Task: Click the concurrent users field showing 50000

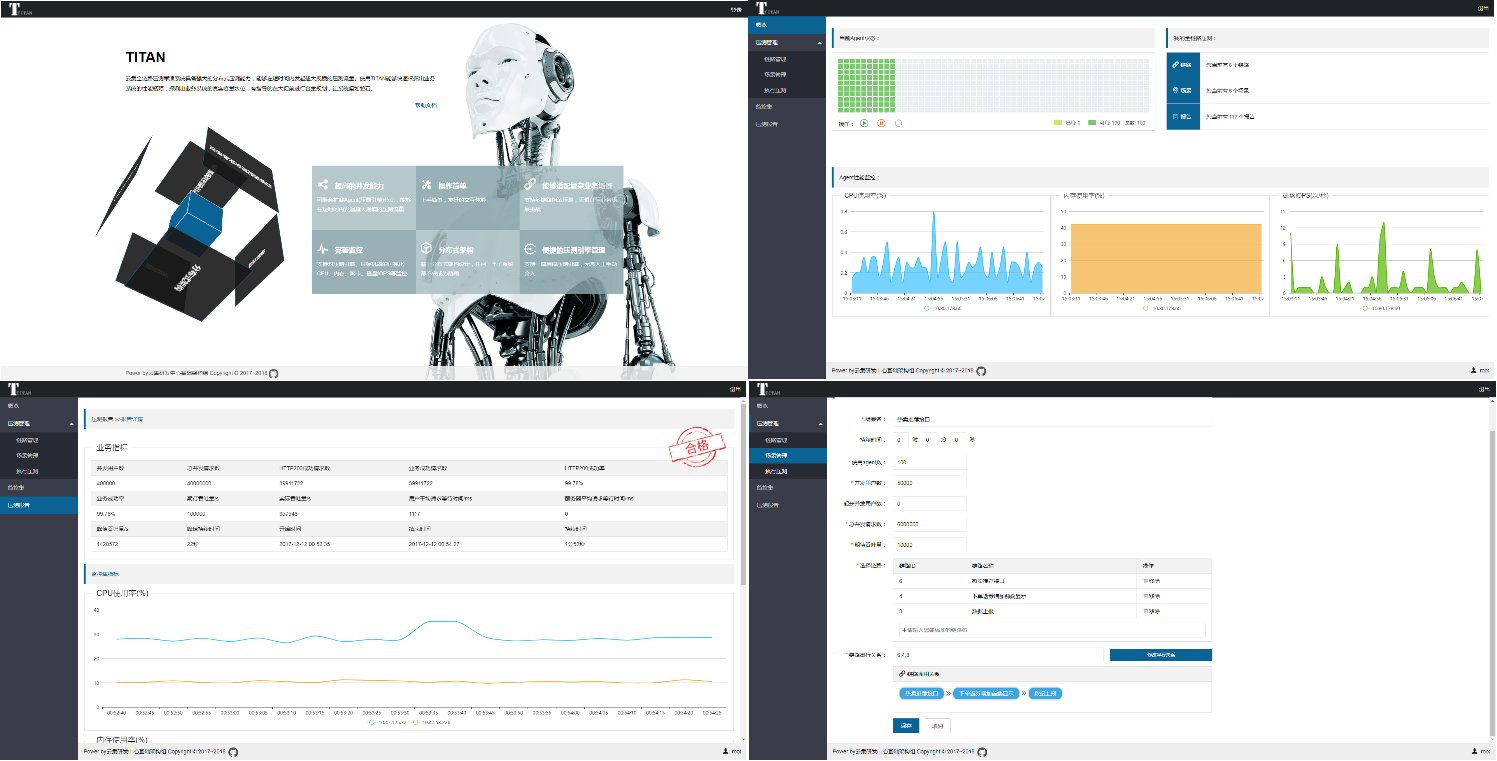Action: (929, 483)
